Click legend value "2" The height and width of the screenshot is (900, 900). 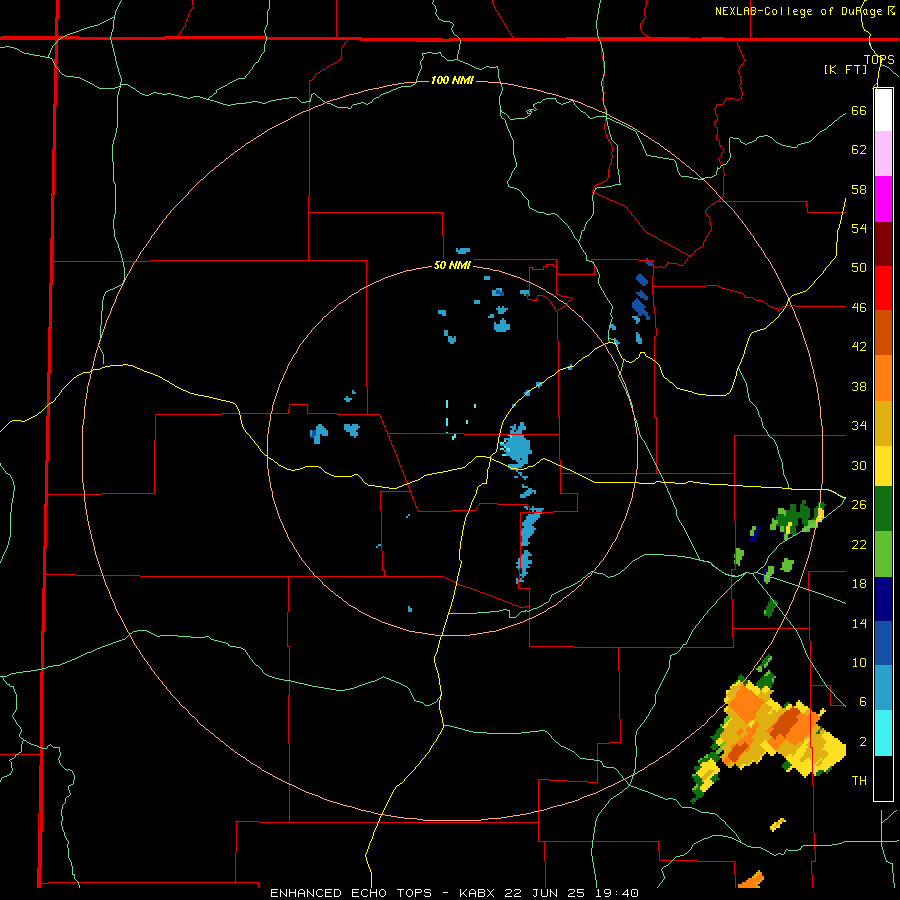pyautogui.click(x=862, y=742)
